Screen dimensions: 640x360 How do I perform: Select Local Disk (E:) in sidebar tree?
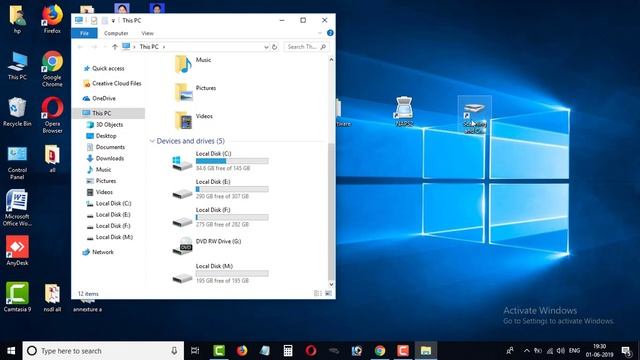click(x=109, y=215)
